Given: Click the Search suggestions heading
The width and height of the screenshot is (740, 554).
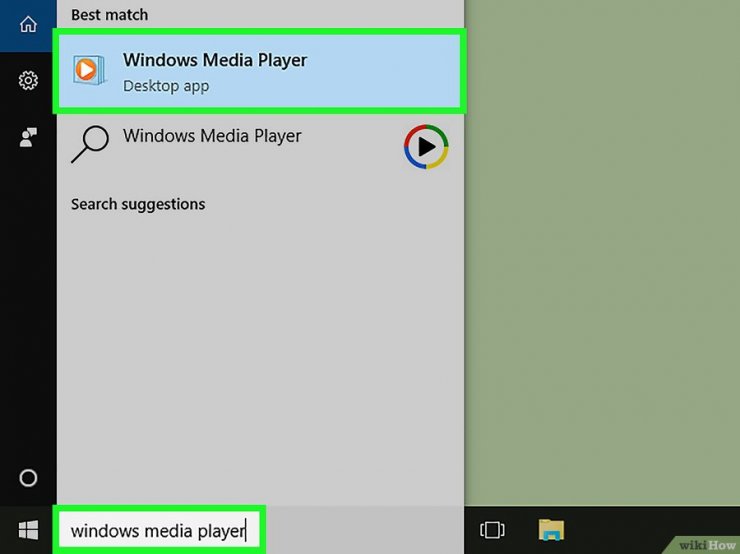Looking at the screenshot, I should (138, 204).
